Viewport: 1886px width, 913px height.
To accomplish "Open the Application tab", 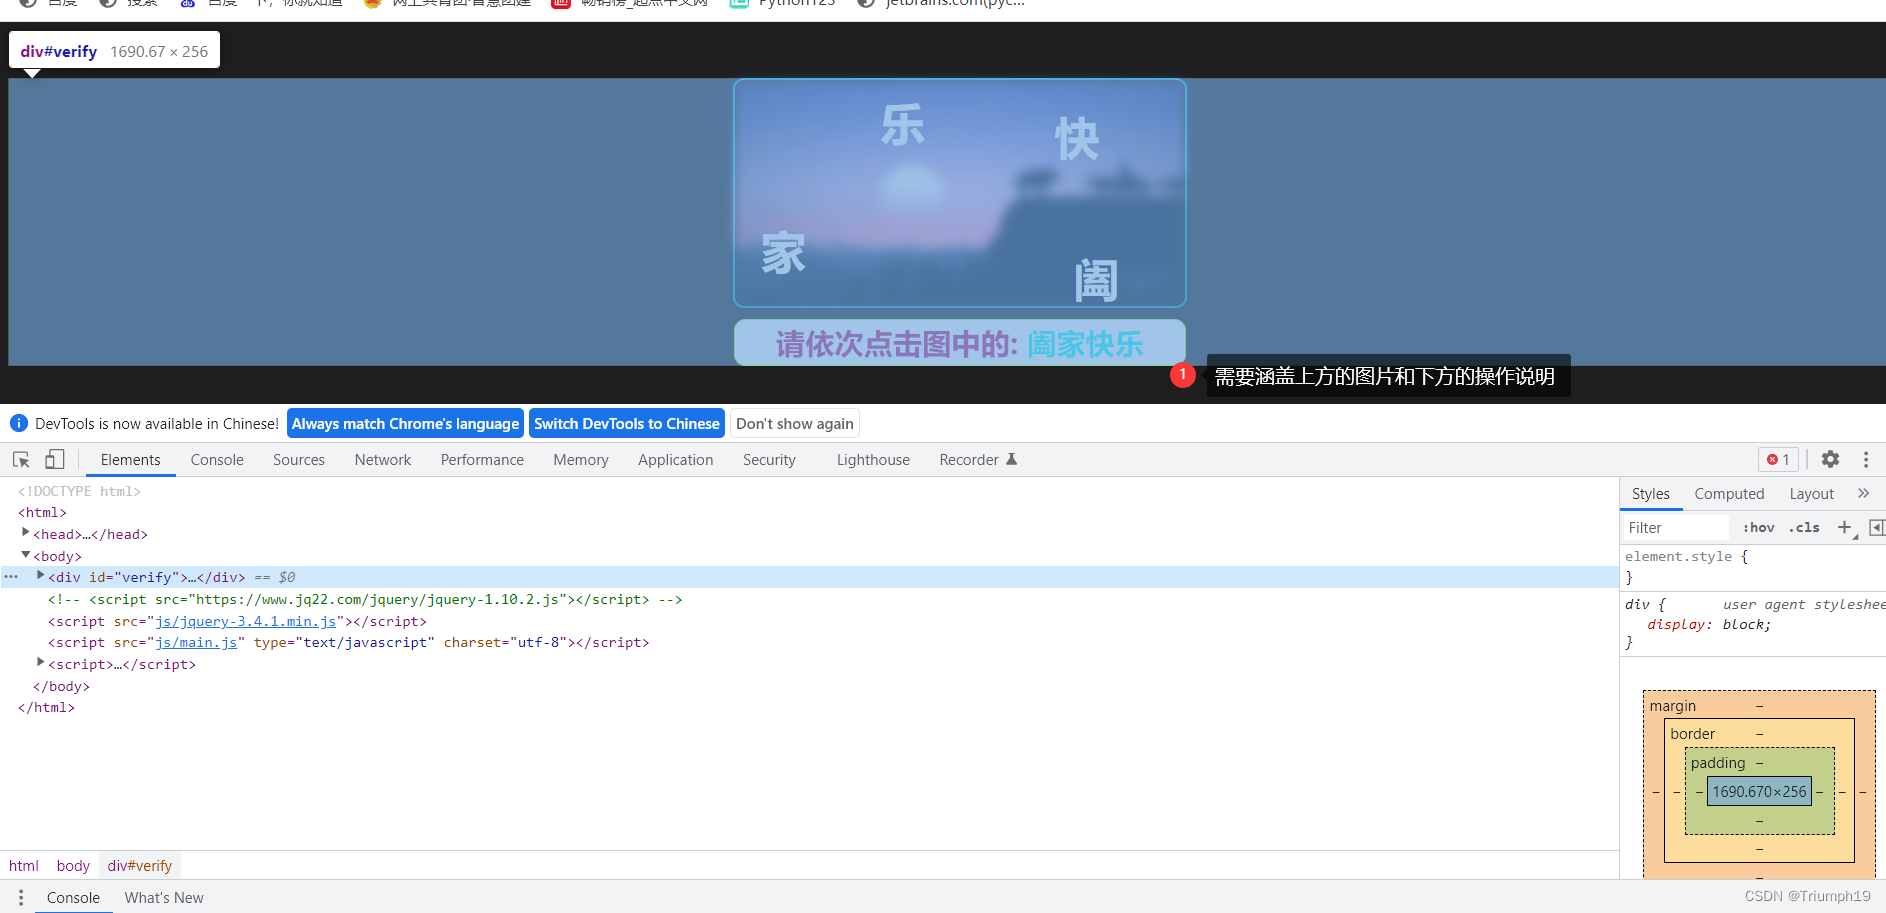I will coord(676,459).
